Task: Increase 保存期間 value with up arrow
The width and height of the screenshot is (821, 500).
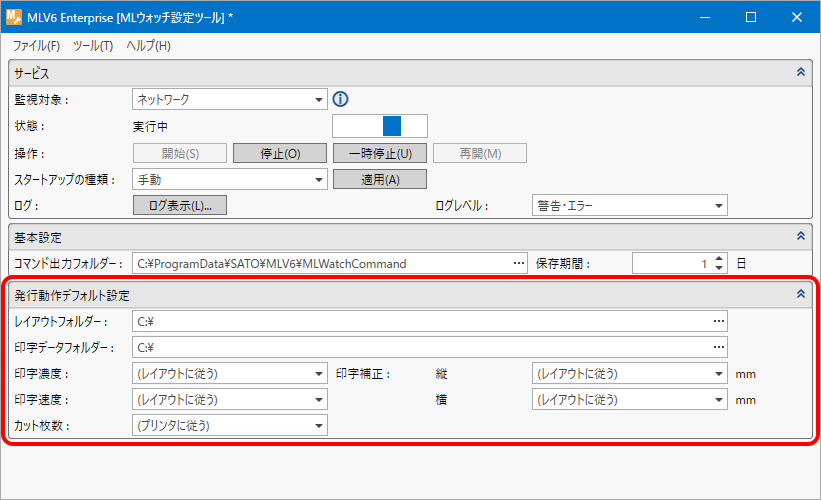Action: click(719, 258)
